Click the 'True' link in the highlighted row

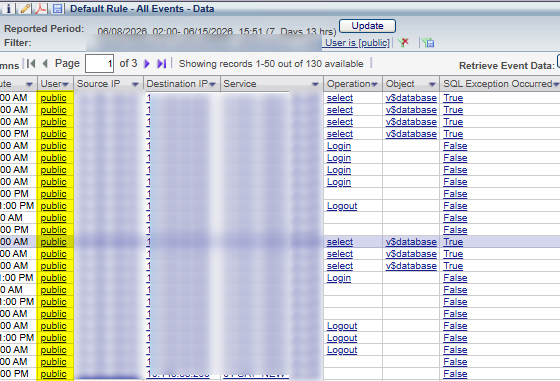pyautogui.click(x=453, y=242)
